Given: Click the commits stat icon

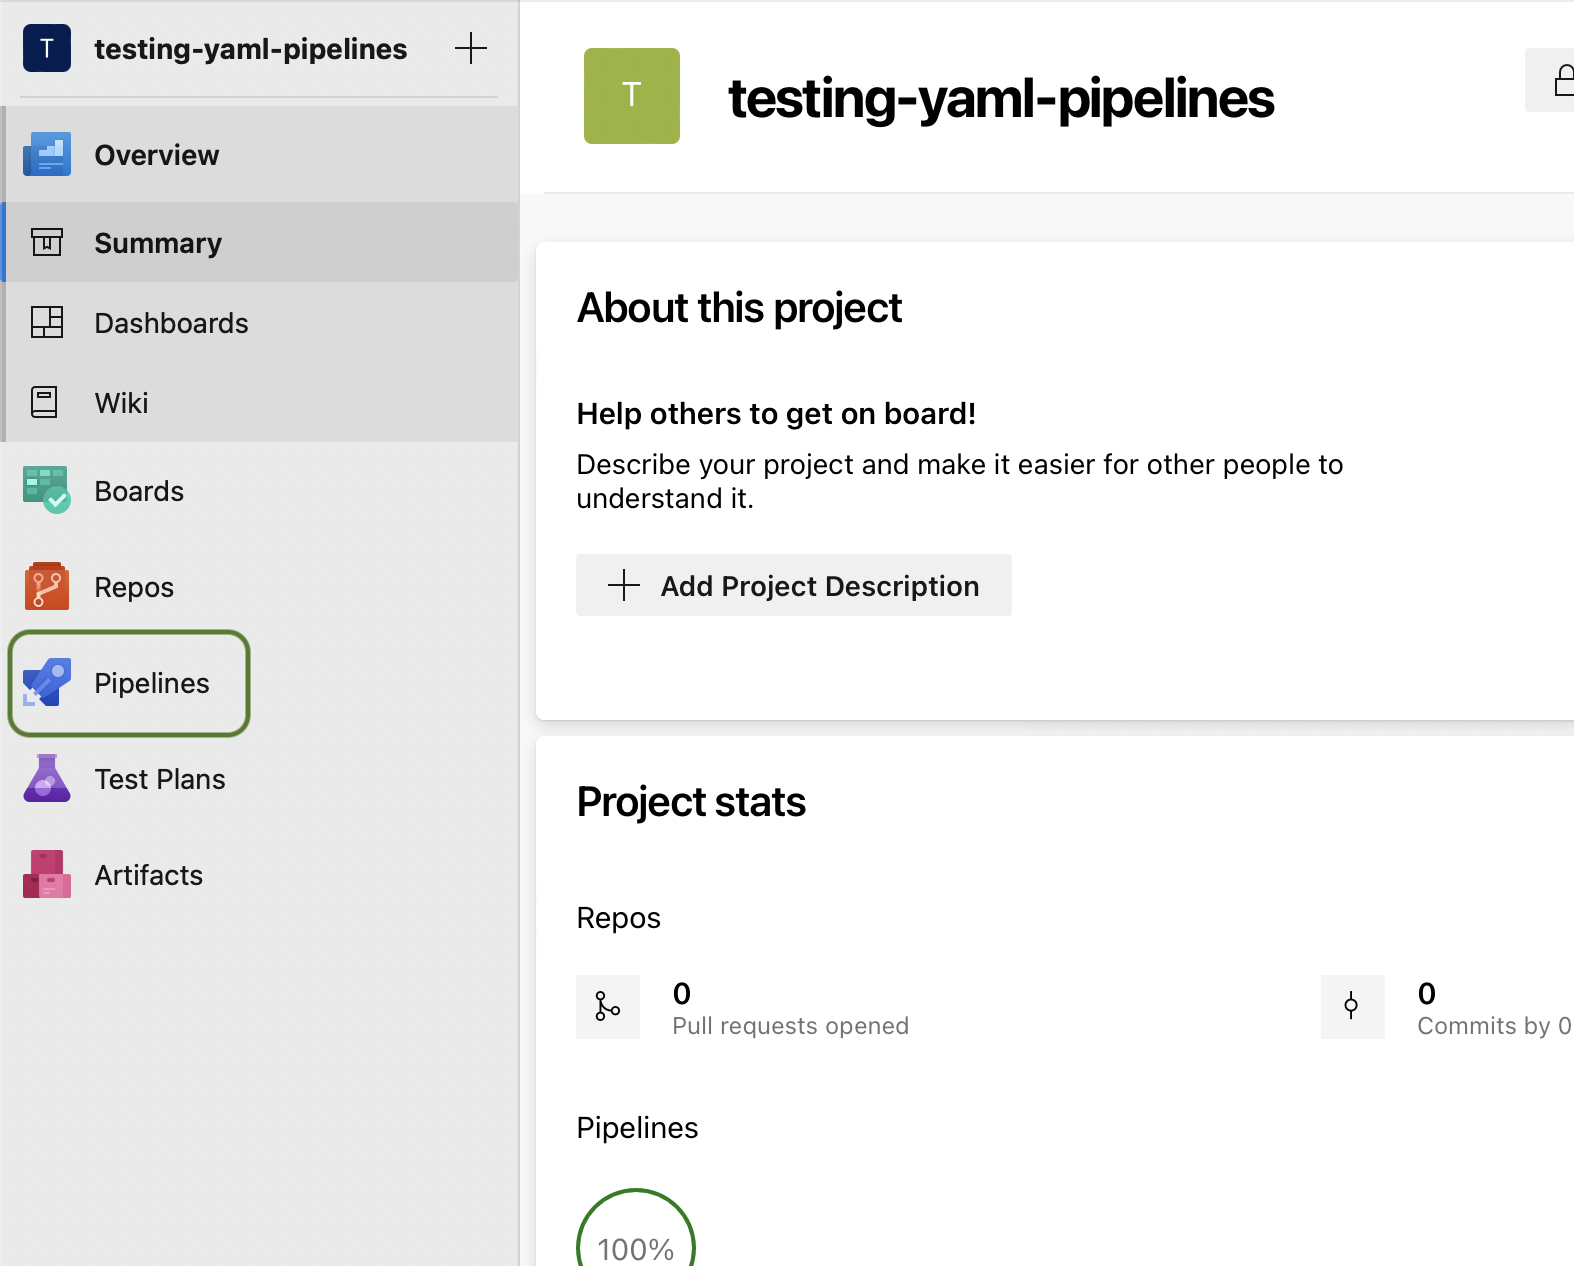Looking at the screenshot, I should coord(1351,1006).
